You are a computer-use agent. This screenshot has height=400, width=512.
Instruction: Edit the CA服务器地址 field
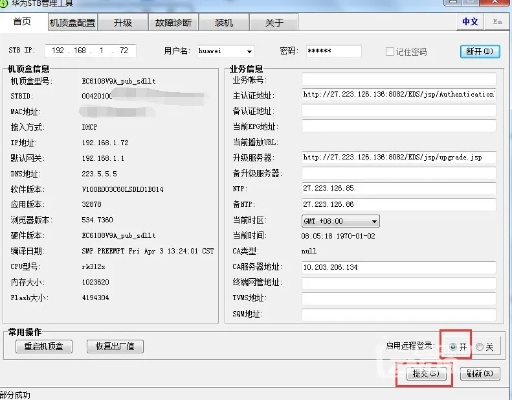click(x=399, y=267)
